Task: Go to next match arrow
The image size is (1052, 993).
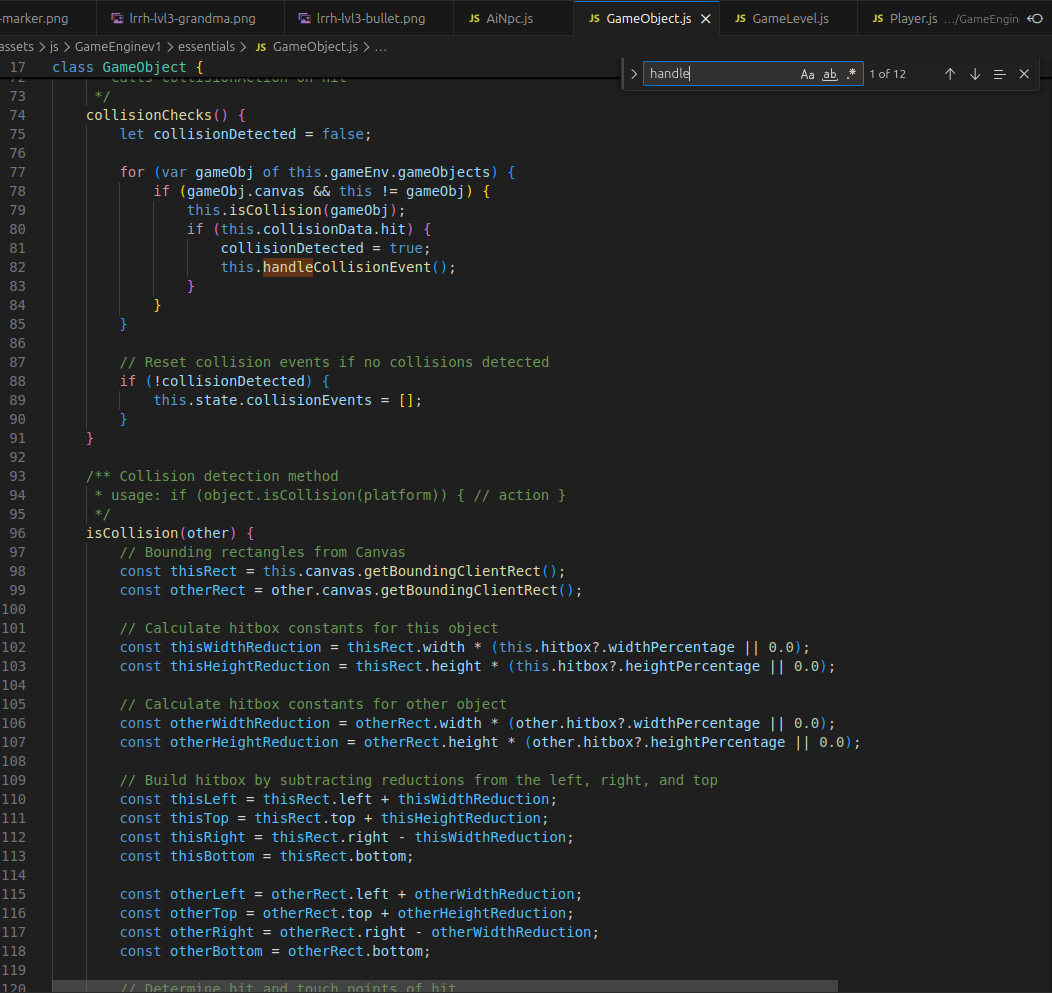Action: [x=975, y=74]
